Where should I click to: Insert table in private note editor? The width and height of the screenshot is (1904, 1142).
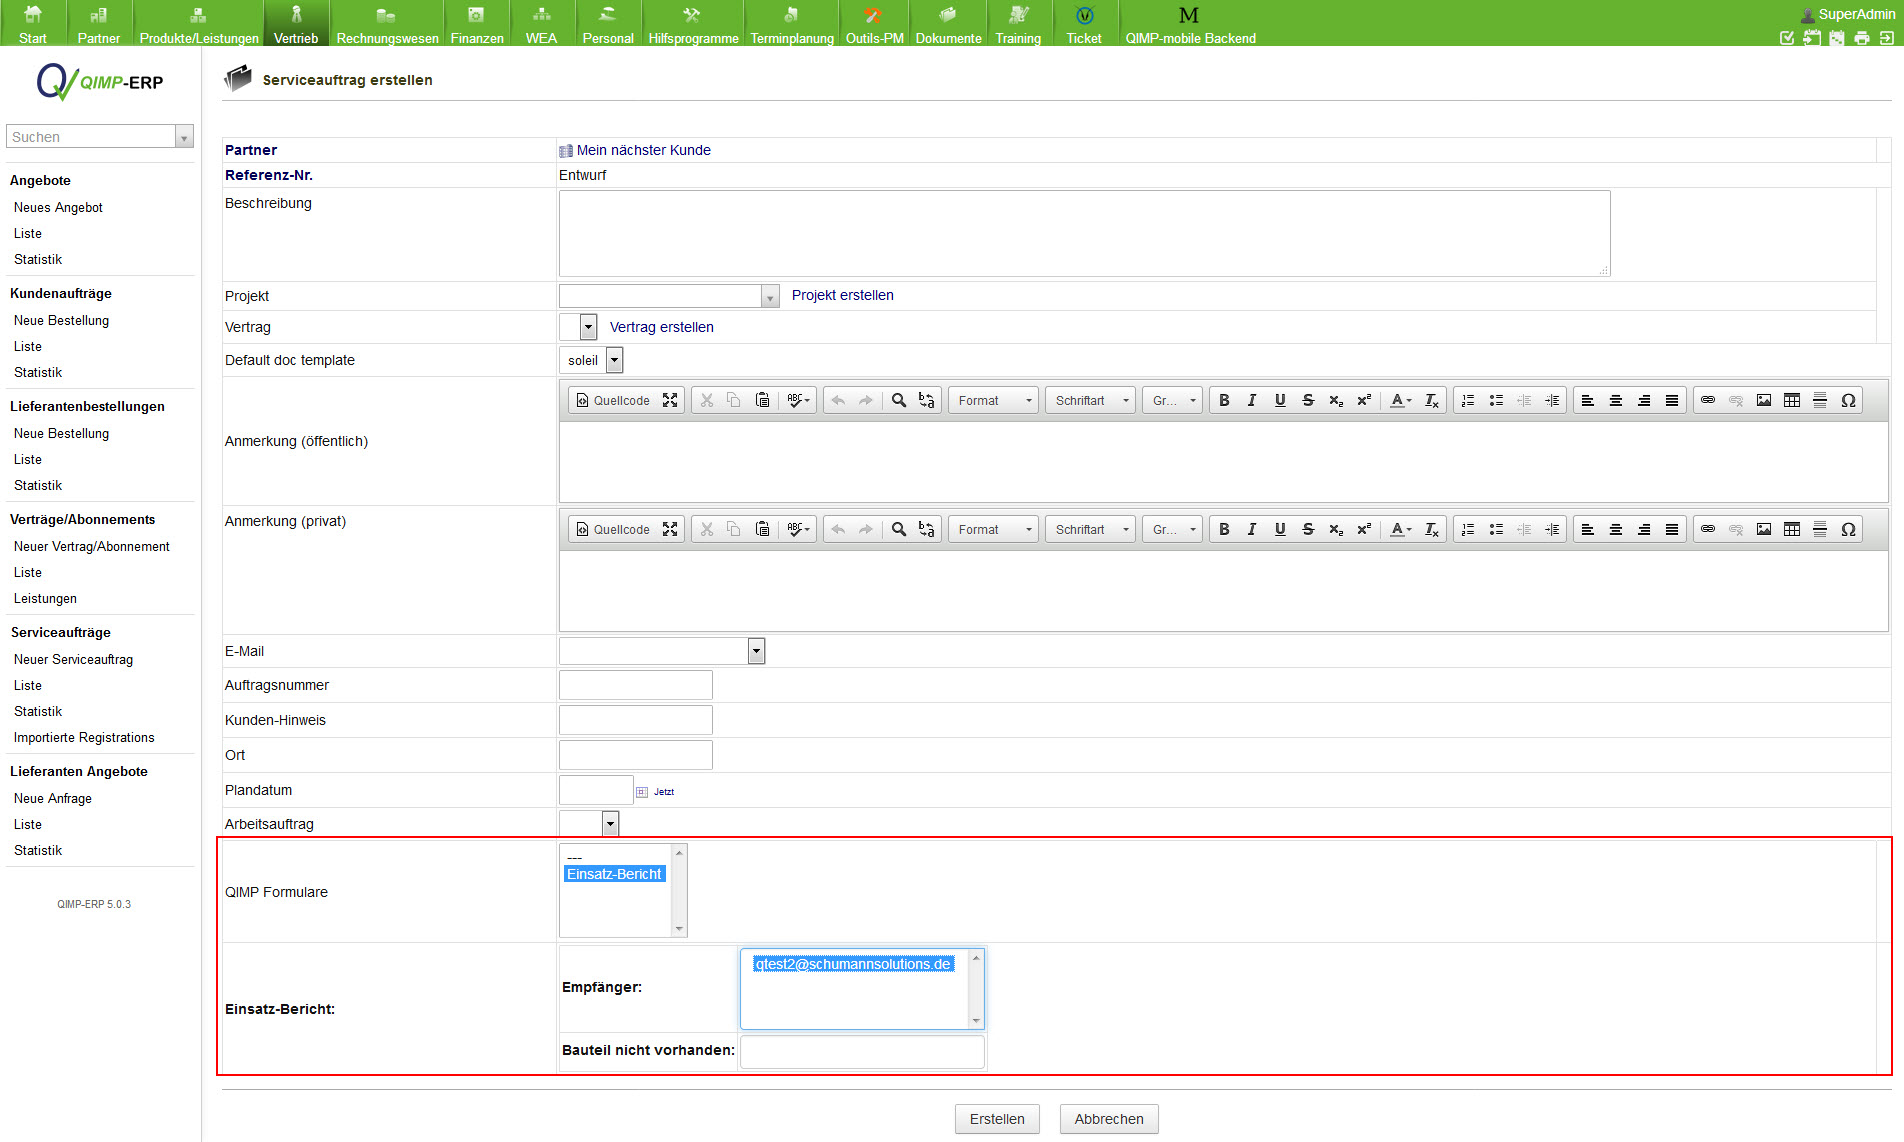[x=1792, y=529]
